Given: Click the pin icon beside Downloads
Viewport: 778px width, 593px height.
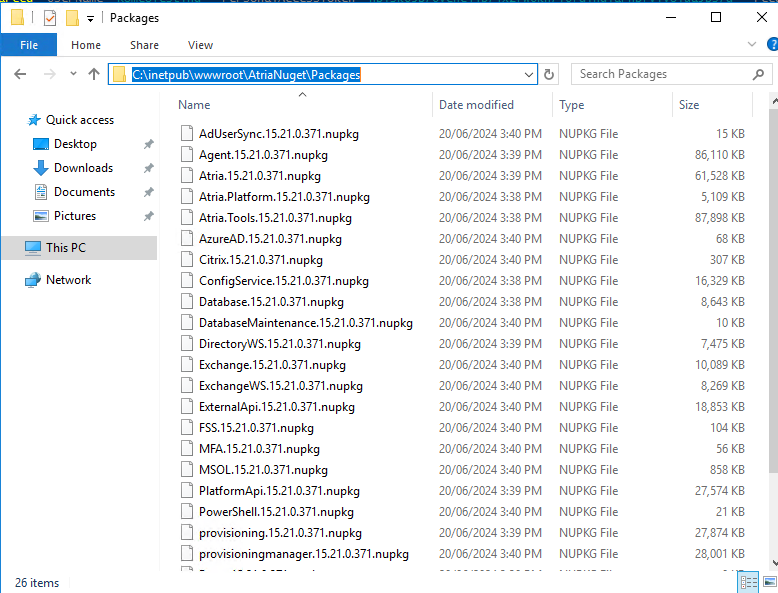Looking at the screenshot, I should tap(148, 168).
